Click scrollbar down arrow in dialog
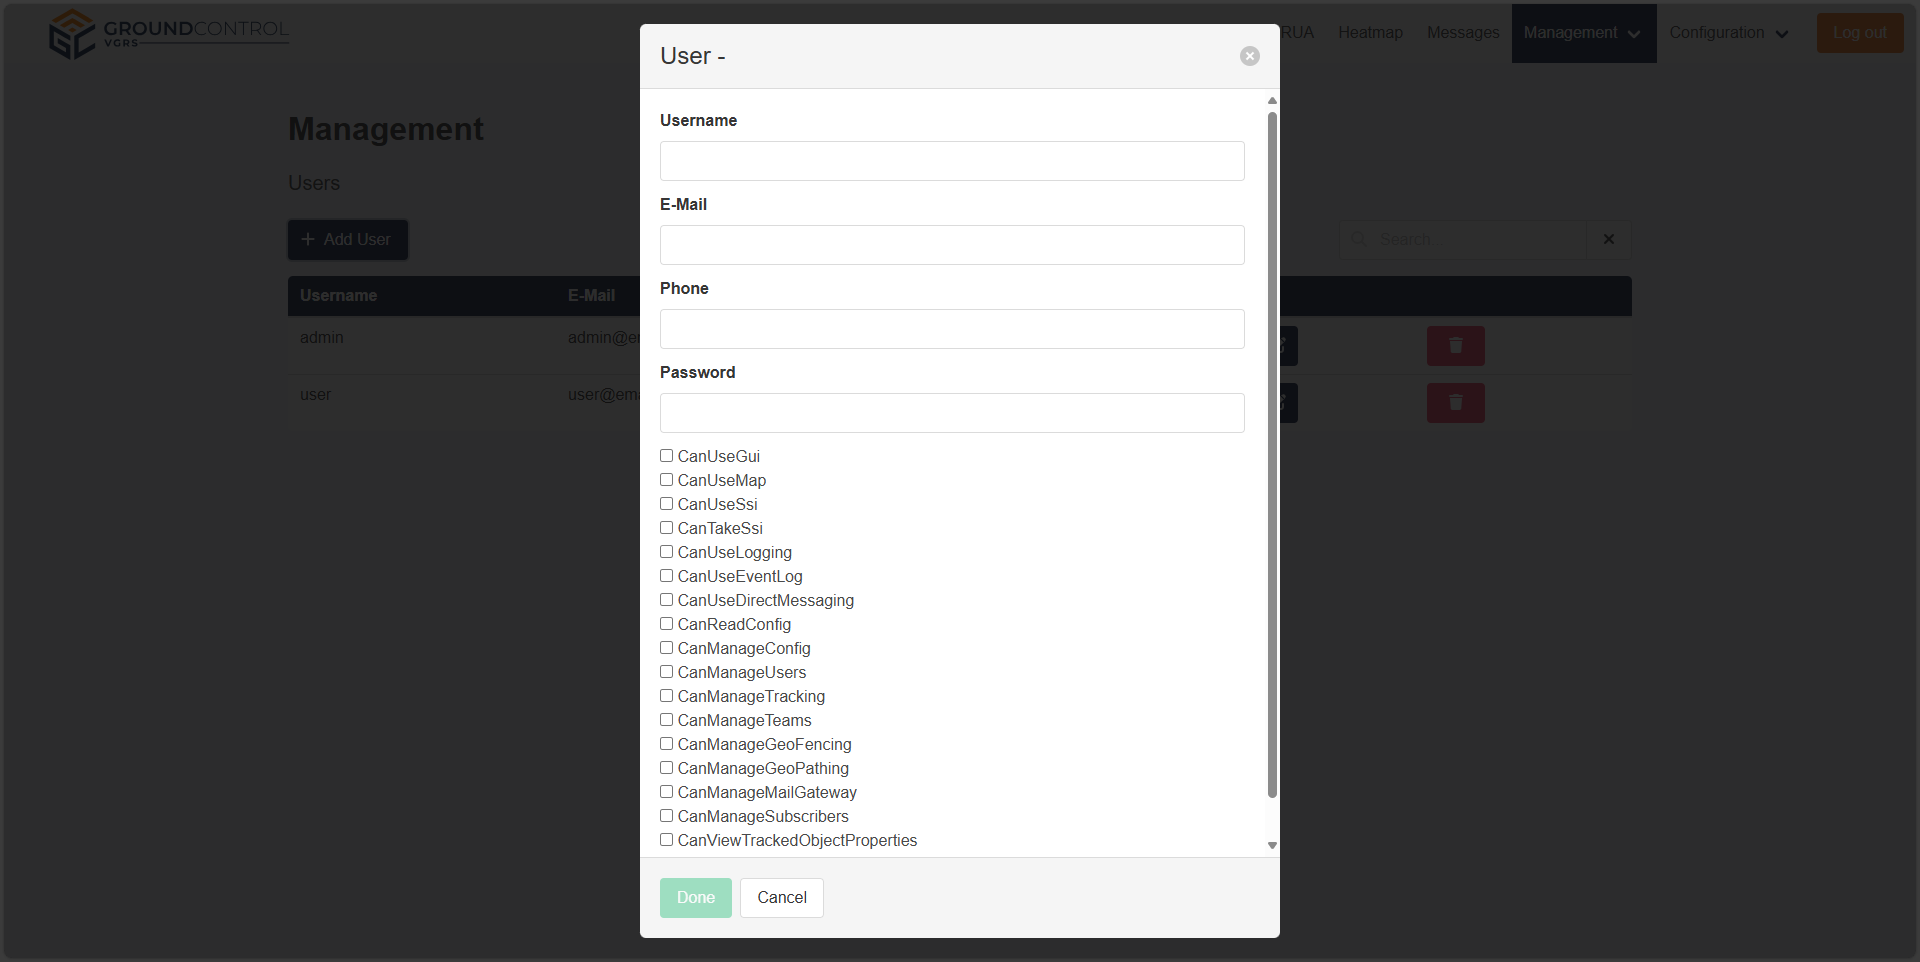Viewport: 1920px width, 962px height. point(1272,845)
